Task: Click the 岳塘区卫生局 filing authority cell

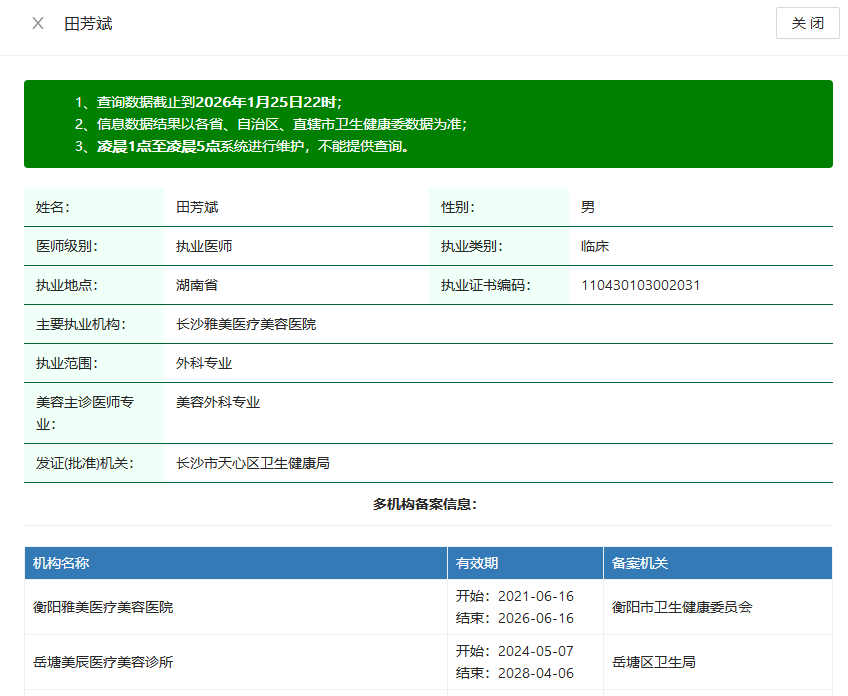Action: pyautogui.click(x=654, y=662)
